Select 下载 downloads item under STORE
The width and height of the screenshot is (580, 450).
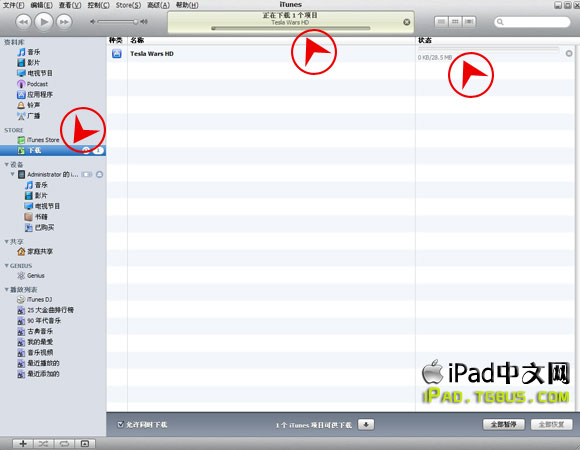tap(53, 150)
